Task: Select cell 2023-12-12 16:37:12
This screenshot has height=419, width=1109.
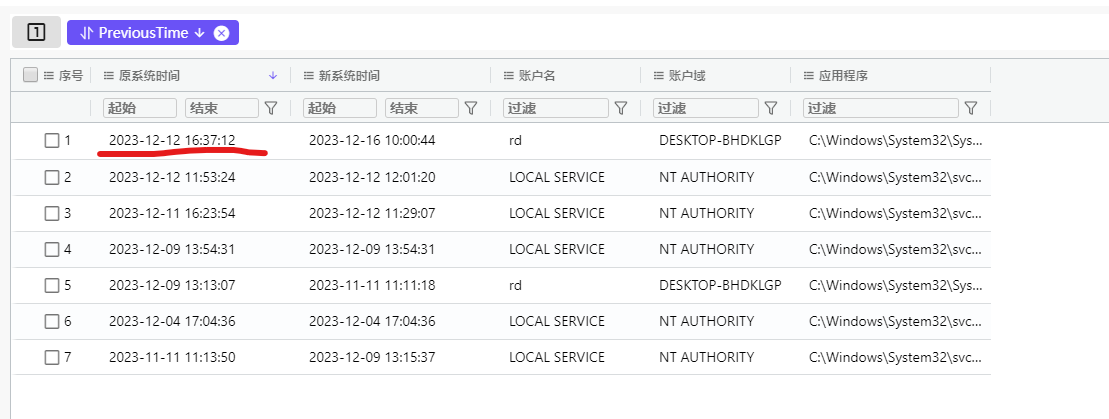Action: pyautogui.click(x=172, y=141)
